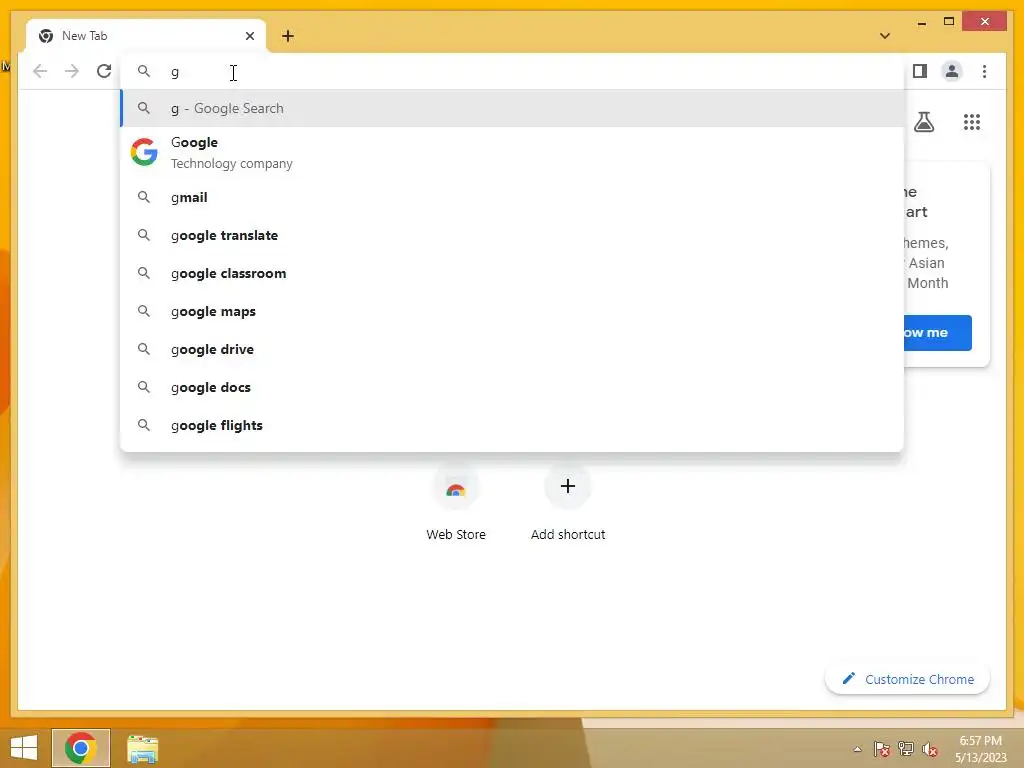
Task: Click the colorful Google G logo
Action: tap(144, 152)
